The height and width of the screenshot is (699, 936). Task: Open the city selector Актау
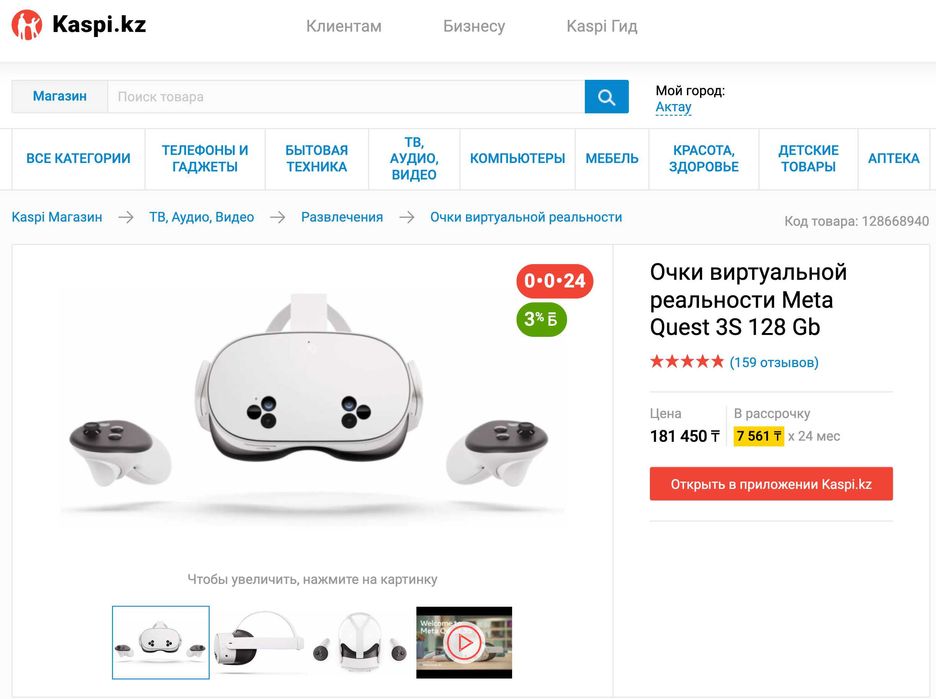click(673, 107)
